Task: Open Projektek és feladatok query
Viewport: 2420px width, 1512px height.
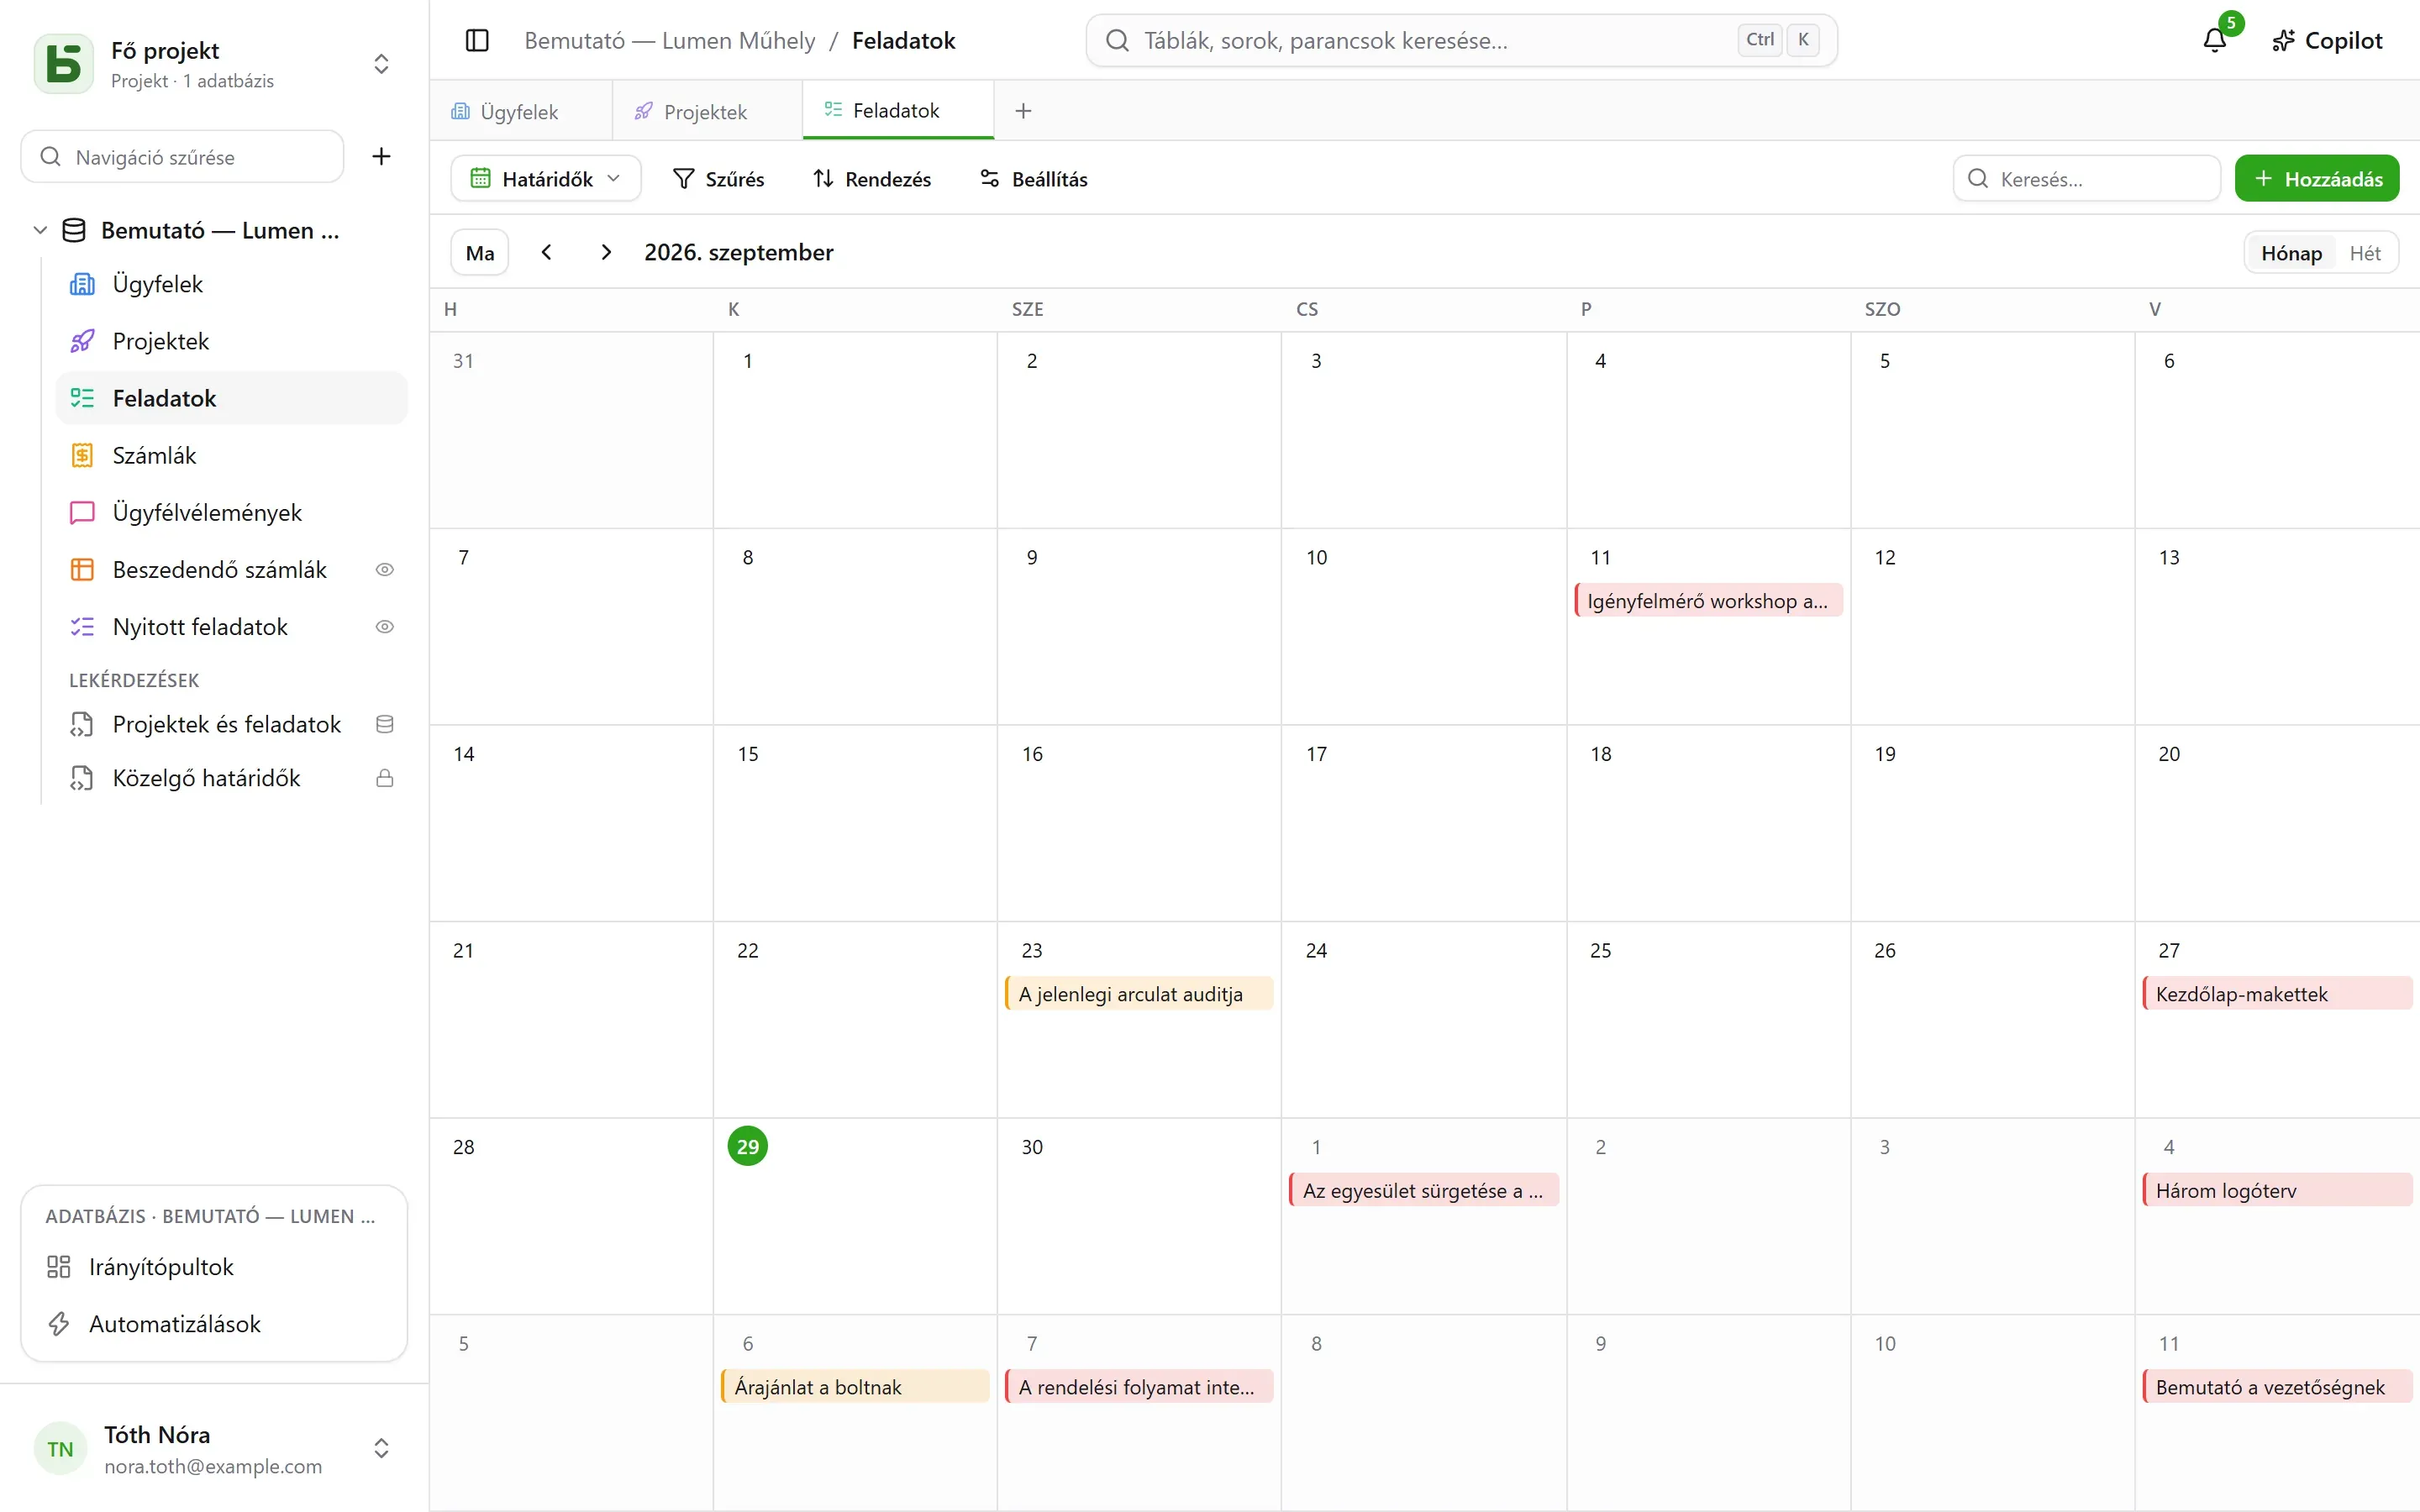Action: coord(231,724)
